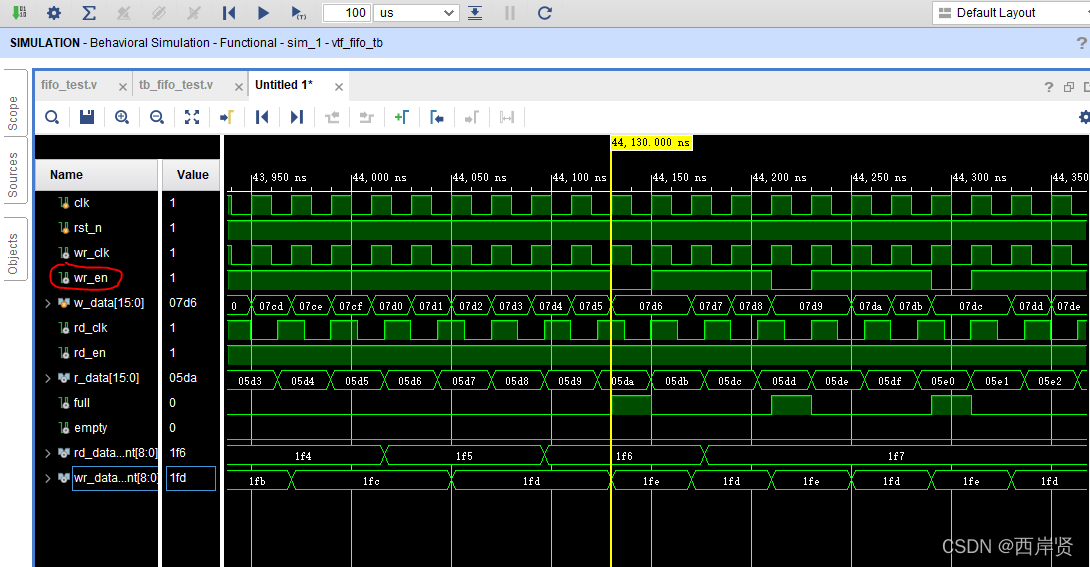Open the simulation settings gear icon

[54, 13]
